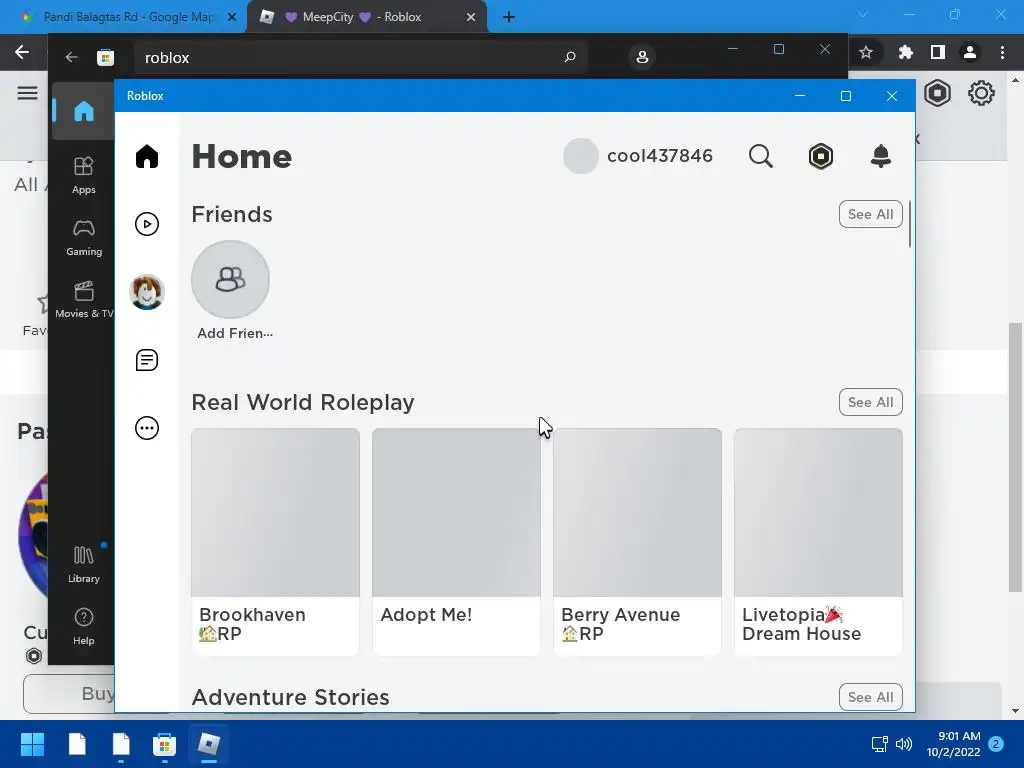The width and height of the screenshot is (1024, 768).
Task: Click See All for Real World Roleplay
Action: [871, 402]
